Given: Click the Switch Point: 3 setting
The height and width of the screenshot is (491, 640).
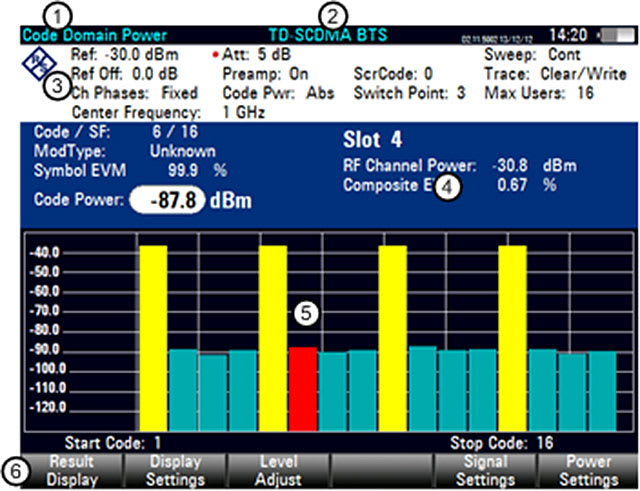Looking at the screenshot, I should coord(409,93).
